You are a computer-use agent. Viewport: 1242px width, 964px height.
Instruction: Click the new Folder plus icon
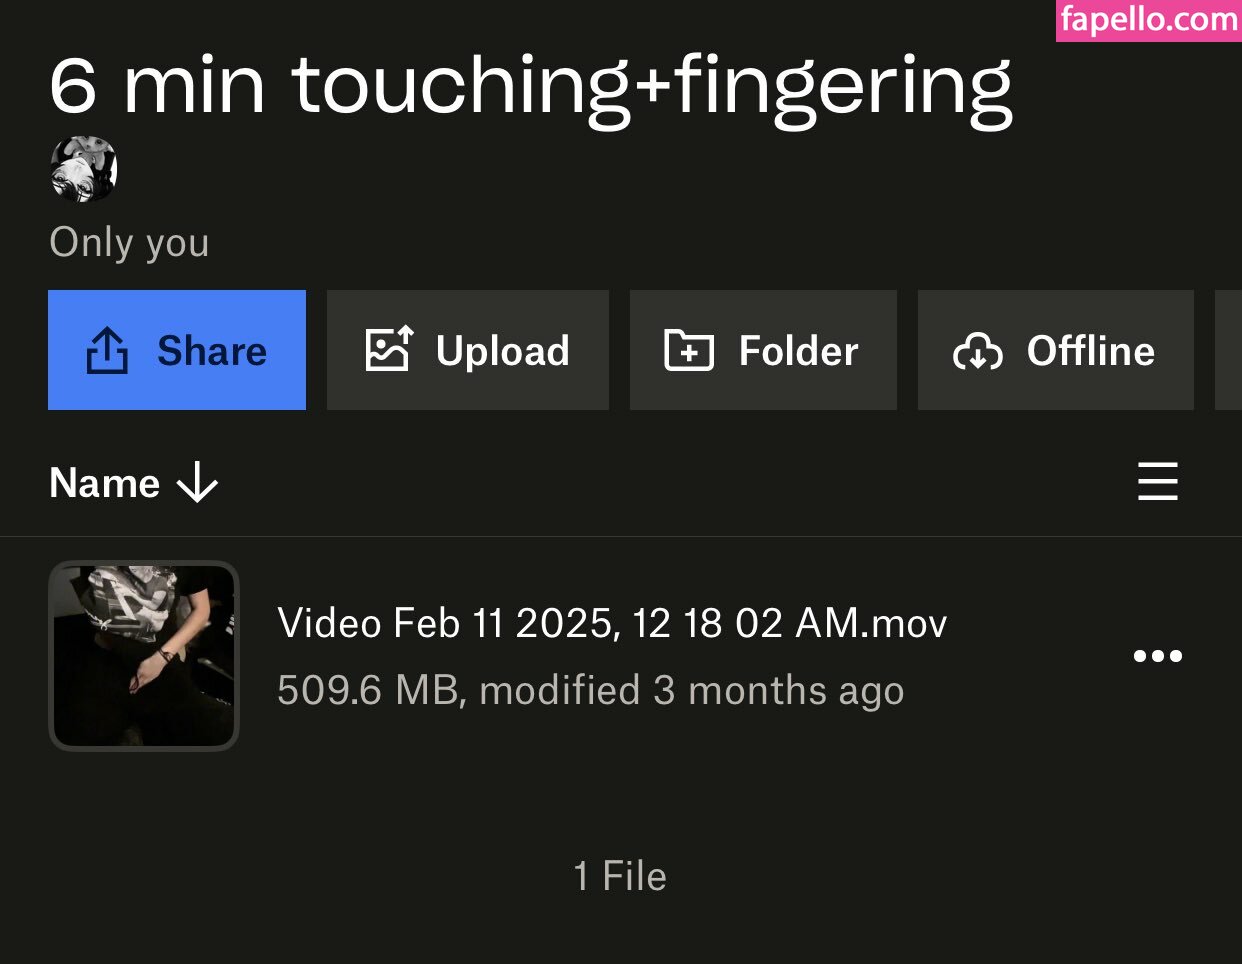click(x=689, y=351)
